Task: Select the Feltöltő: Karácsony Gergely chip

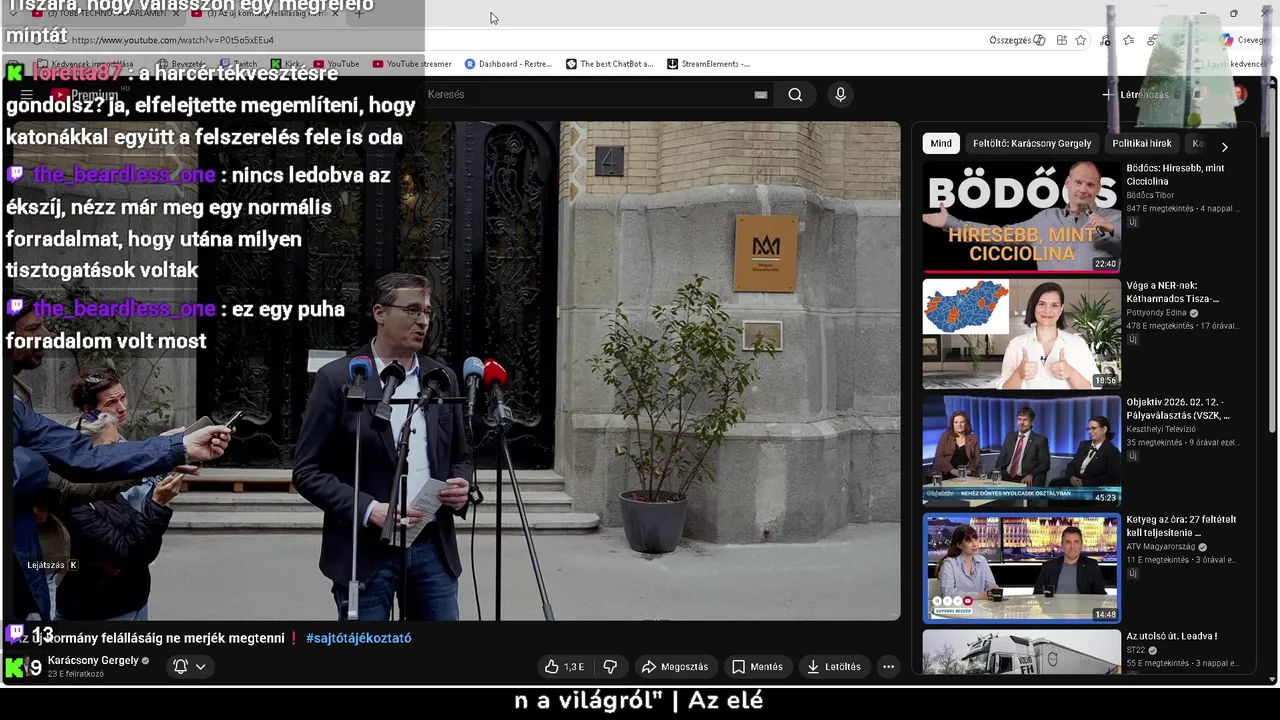Action: point(1032,143)
